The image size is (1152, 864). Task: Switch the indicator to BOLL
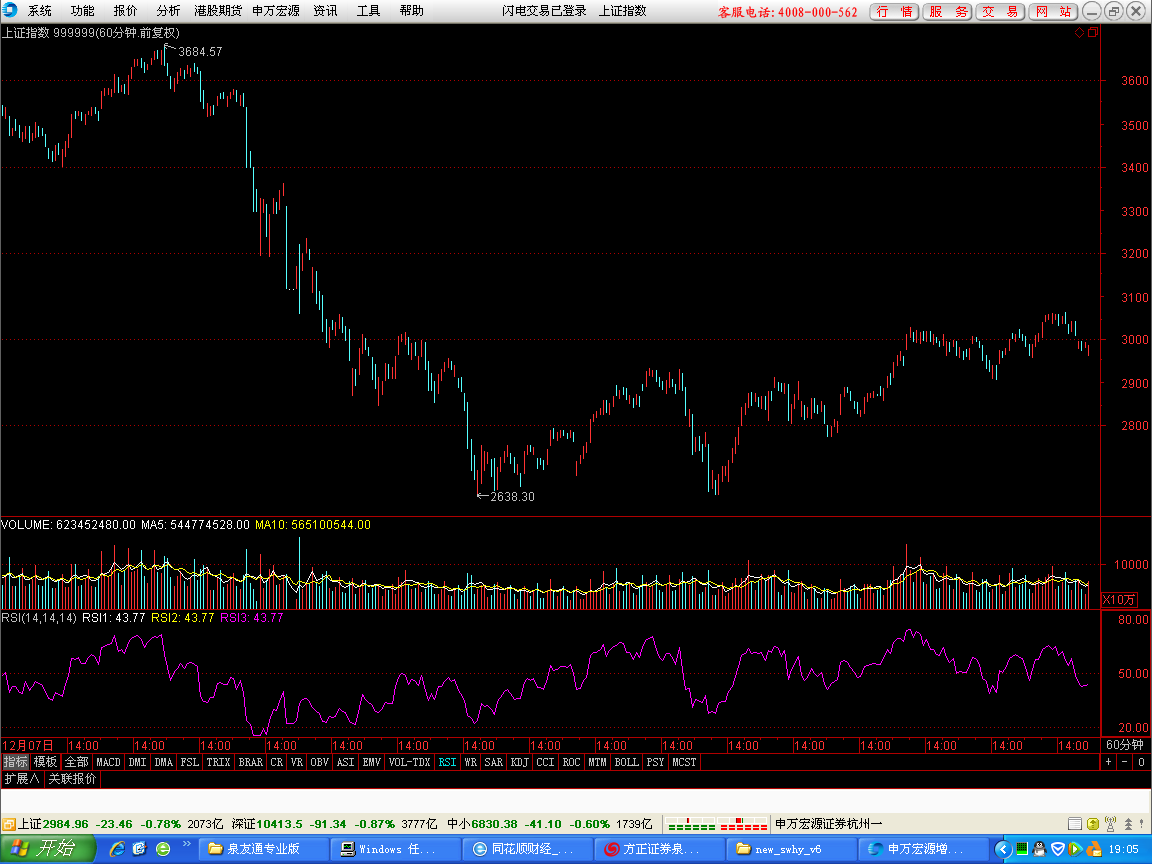tap(627, 762)
